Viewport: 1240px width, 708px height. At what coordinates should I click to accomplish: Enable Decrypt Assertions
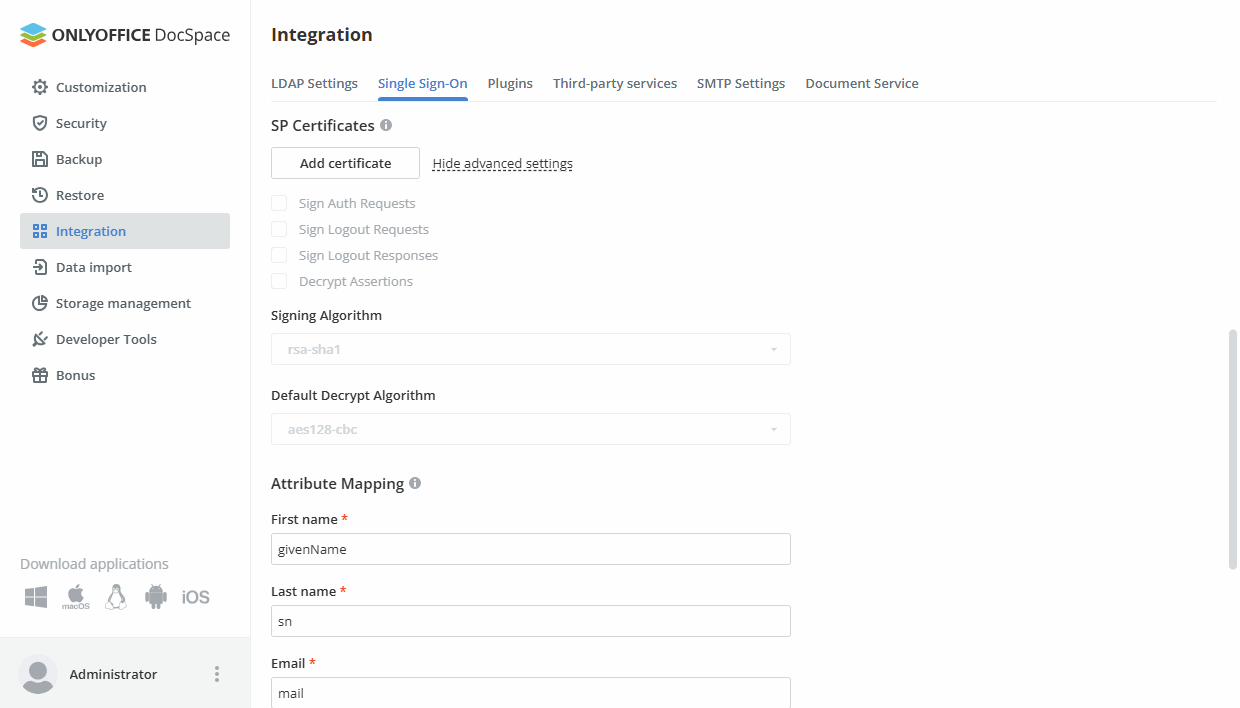click(279, 281)
